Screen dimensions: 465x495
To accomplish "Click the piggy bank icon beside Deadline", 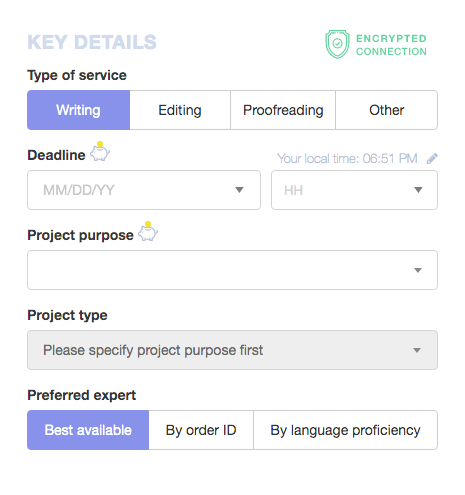I will [100, 152].
